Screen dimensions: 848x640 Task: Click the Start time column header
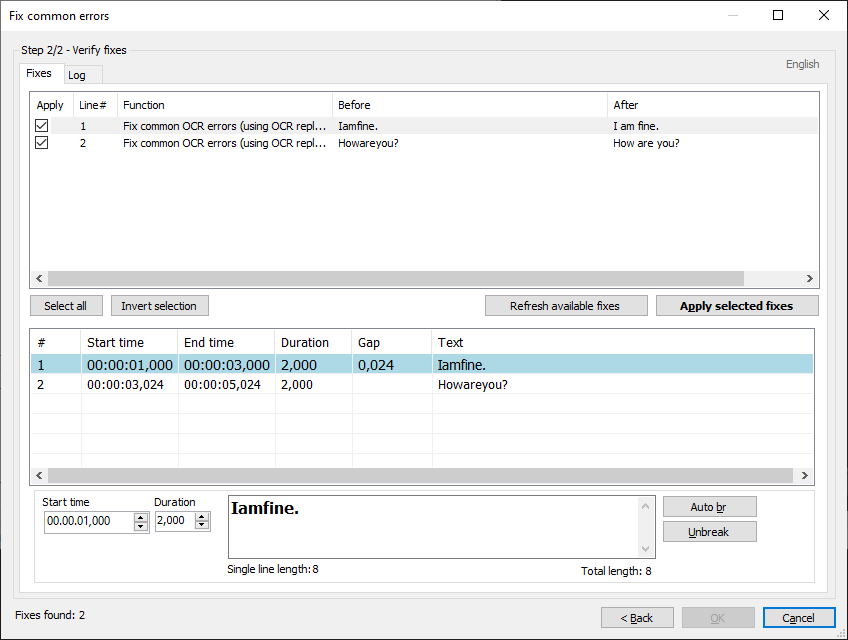(129, 342)
